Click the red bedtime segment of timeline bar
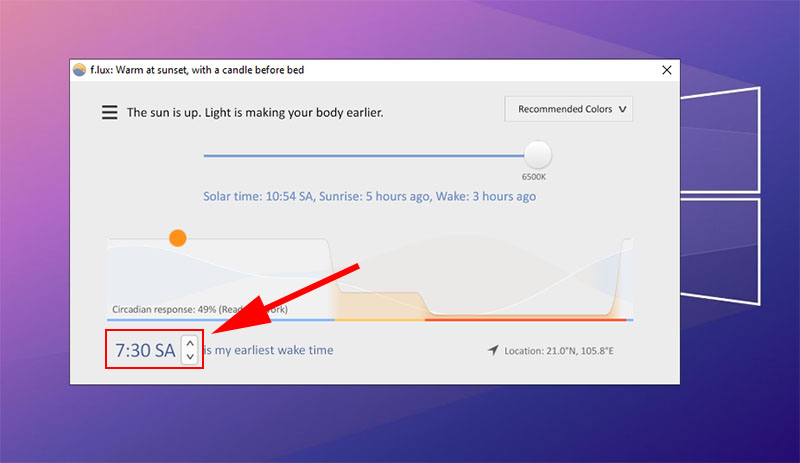The width and height of the screenshot is (800, 463). [x=526, y=320]
